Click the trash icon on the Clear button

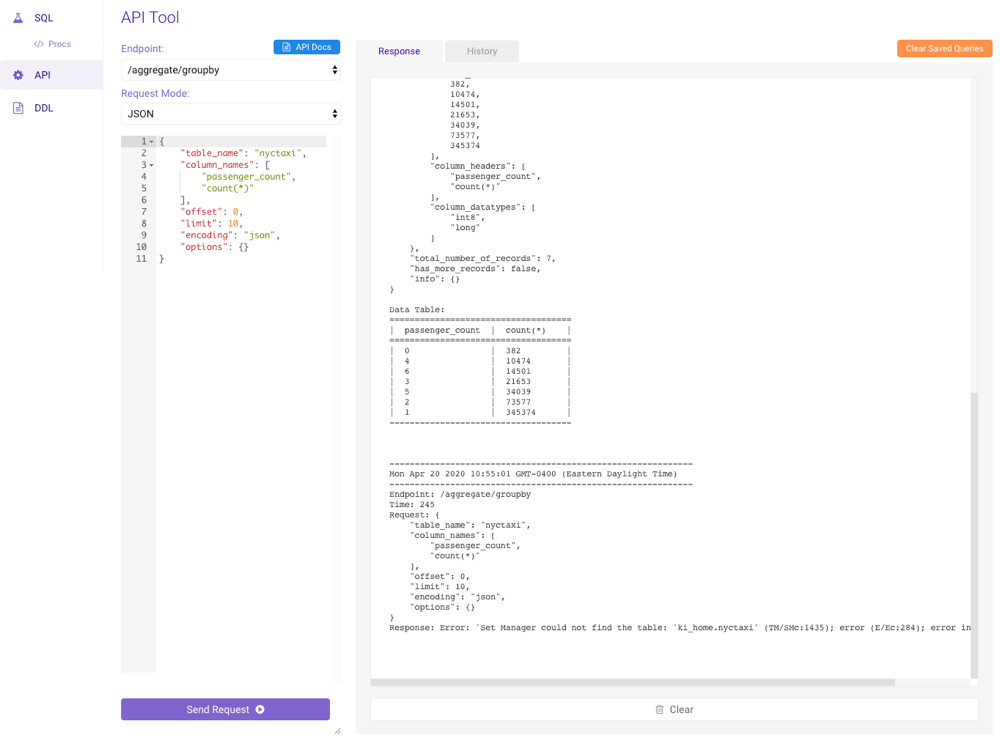[x=657, y=709]
